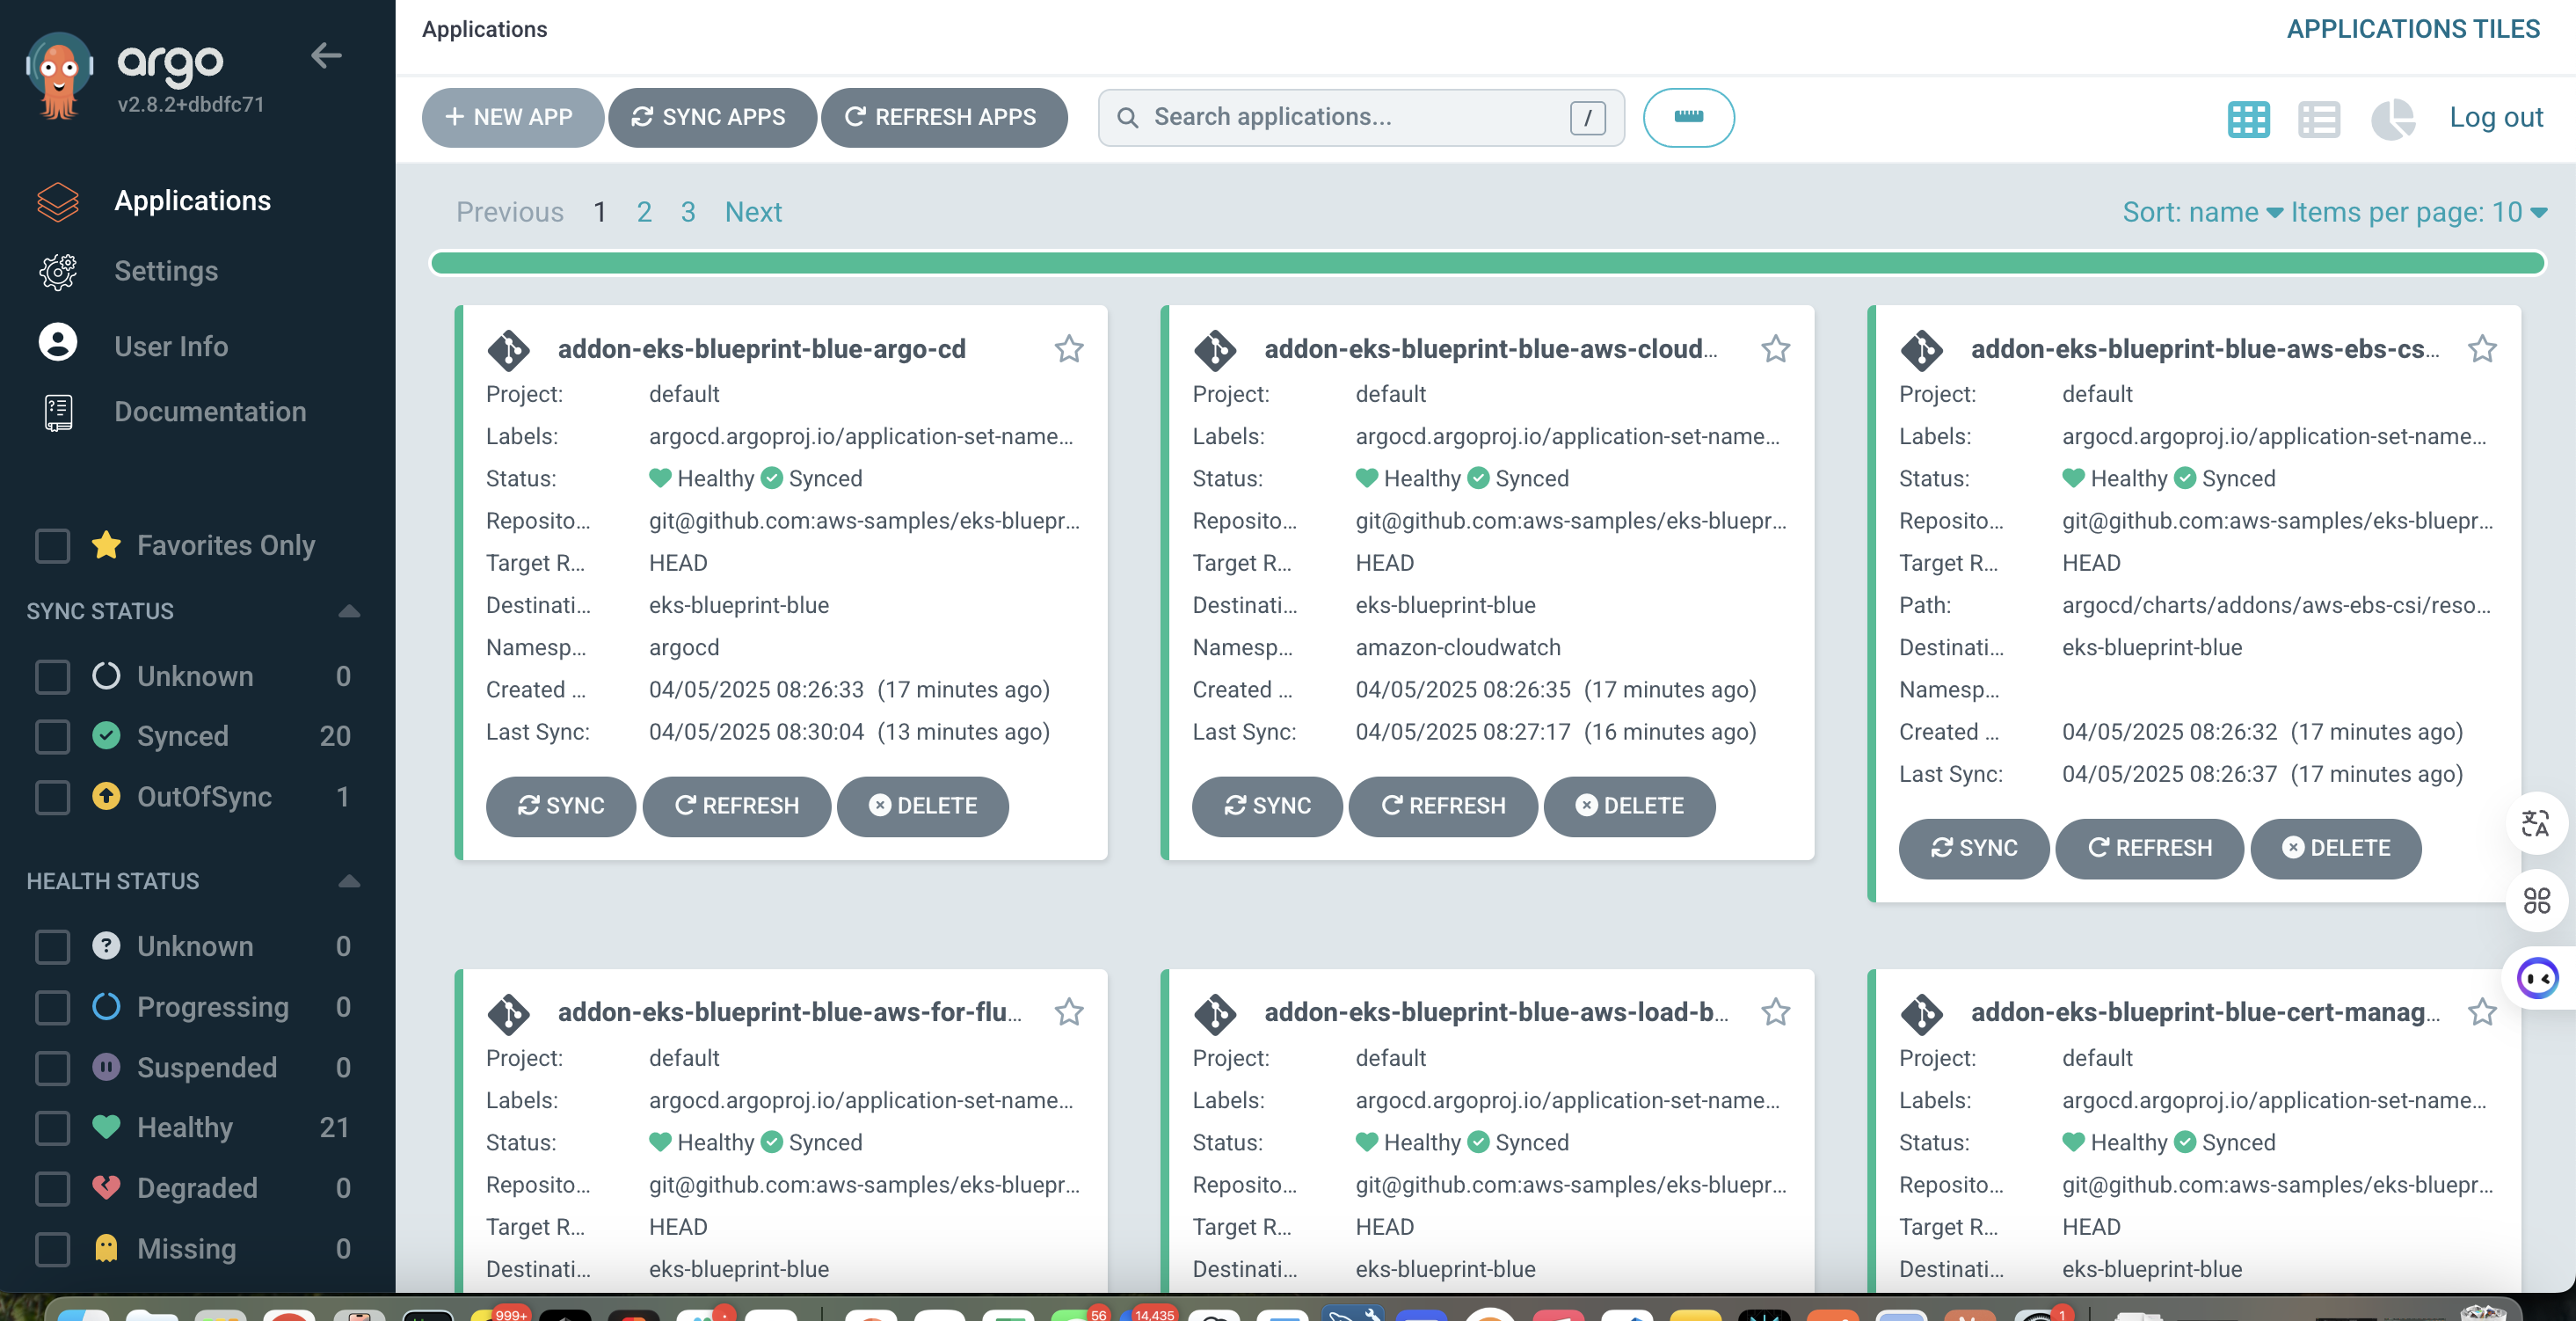Switch to applications list view icon

pyautogui.click(x=2318, y=118)
